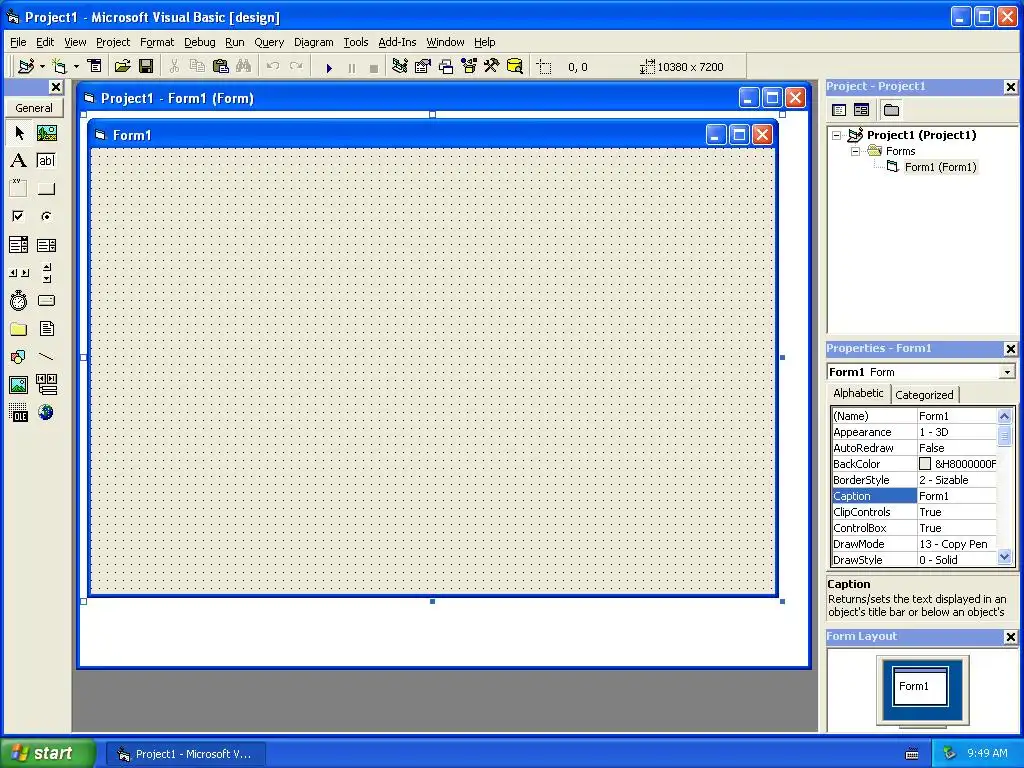This screenshot has width=1024, height=768.
Task: Select the Label control tool
Action: pos(19,161)
